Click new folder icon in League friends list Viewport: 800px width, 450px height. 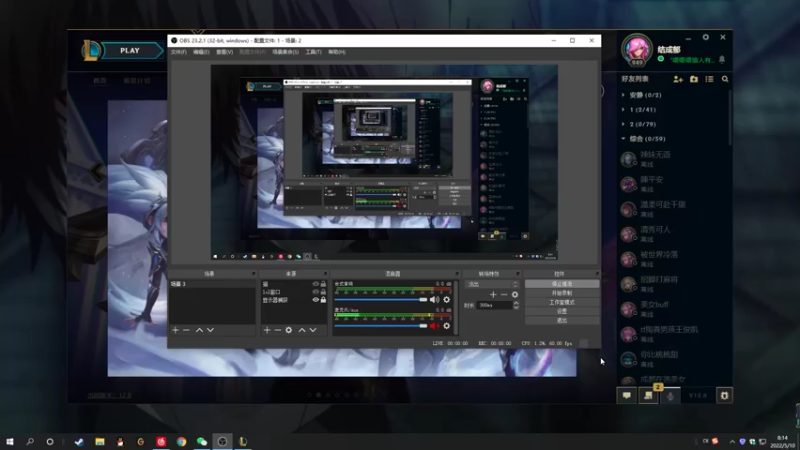tap(694, 79)
